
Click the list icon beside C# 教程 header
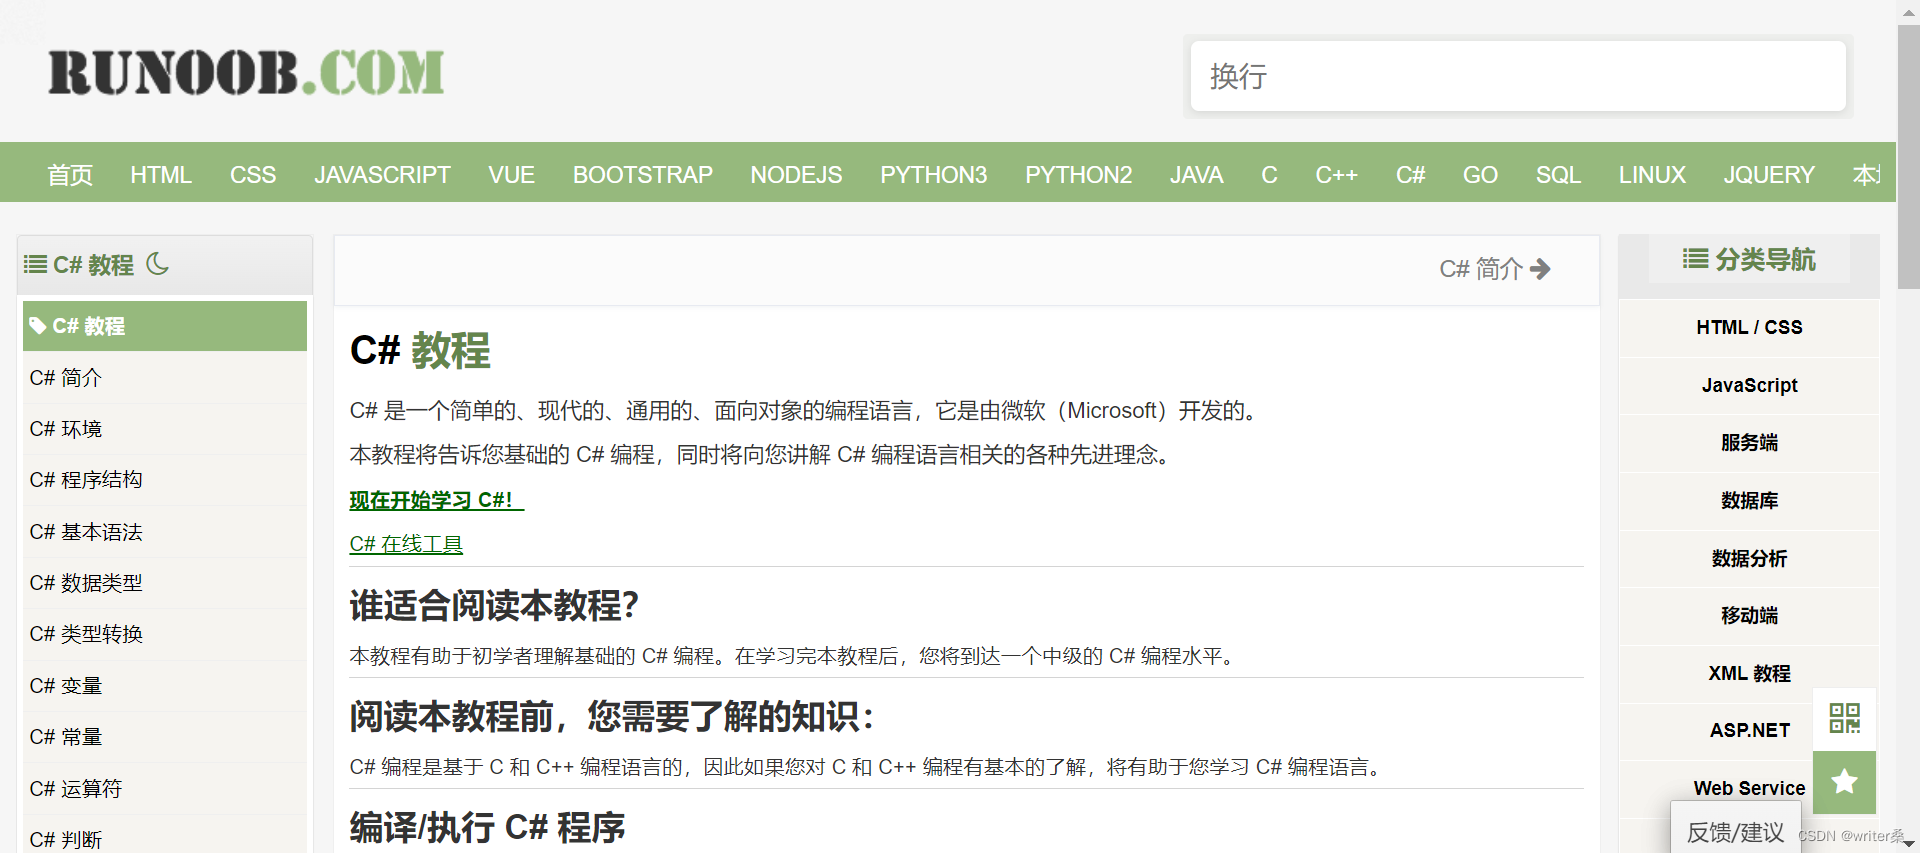coord(35,265)
